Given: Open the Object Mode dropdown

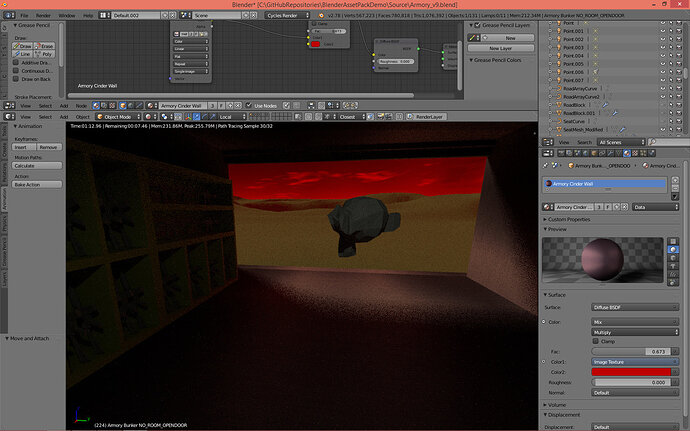Looking at the screenshot, I should [118, 117].
